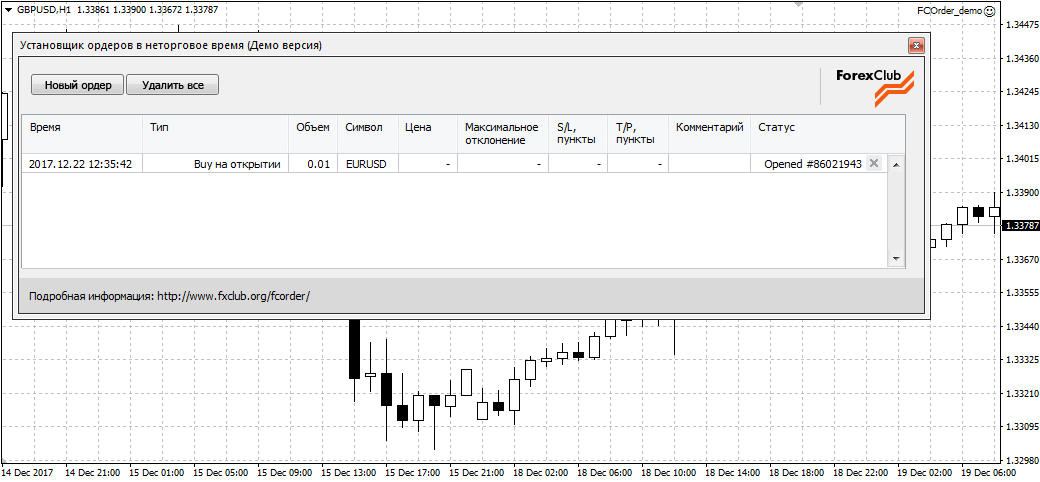The height and width of the screenshot is (482, 1040).
Task: Click the 1.32980 price axis label
Action: [x=1022, y=459]
